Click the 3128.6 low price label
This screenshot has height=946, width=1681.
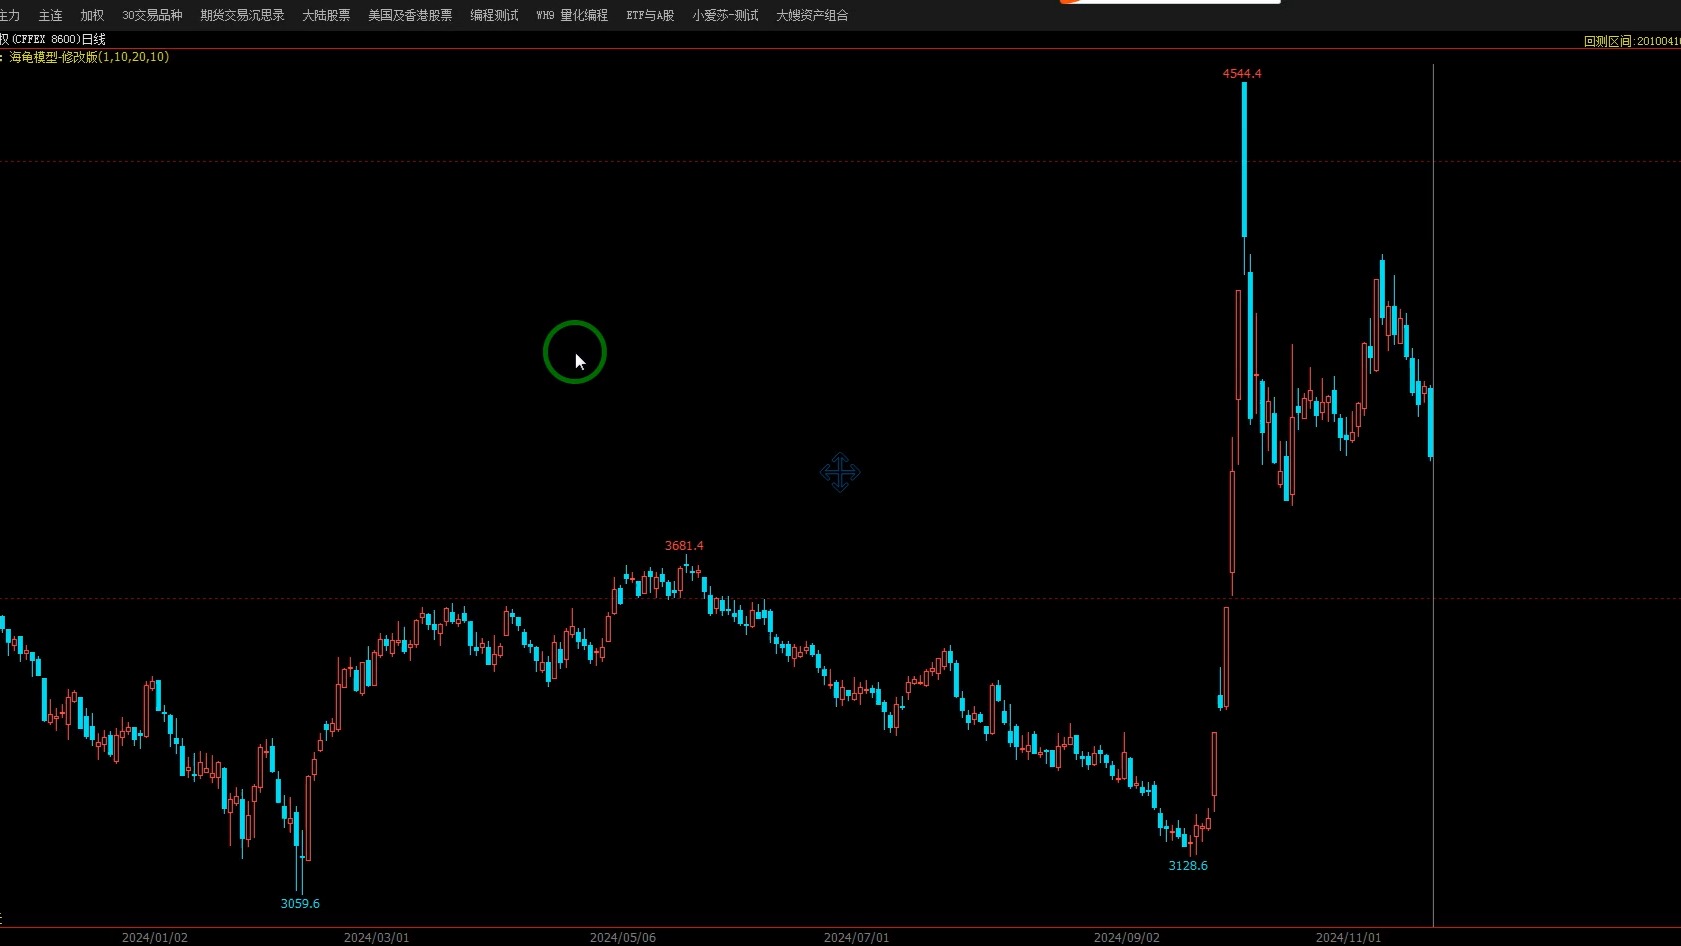1188,865
